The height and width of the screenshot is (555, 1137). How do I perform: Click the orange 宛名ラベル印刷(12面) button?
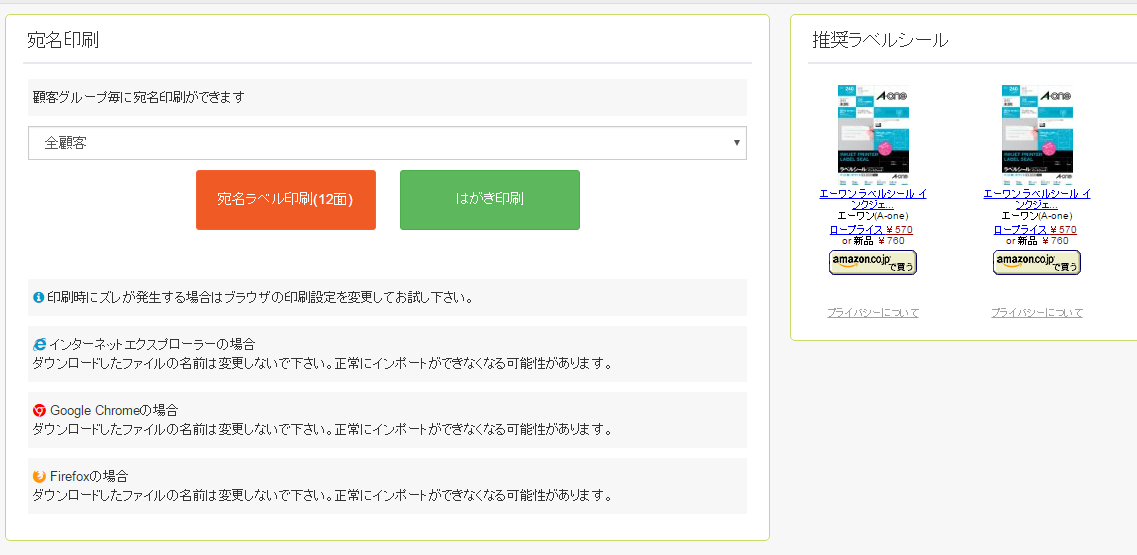286,200
